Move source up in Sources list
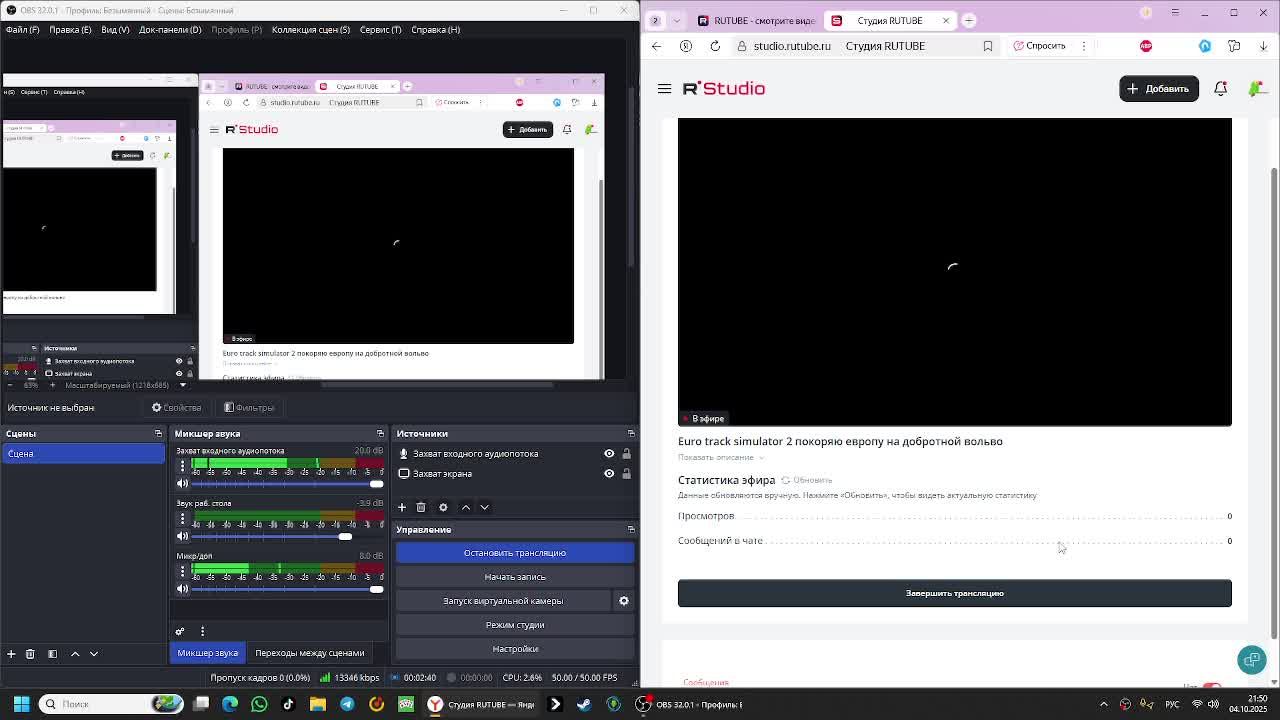Image resolution: width=1280 pixels, height=720 pixels. click(465, 507)
